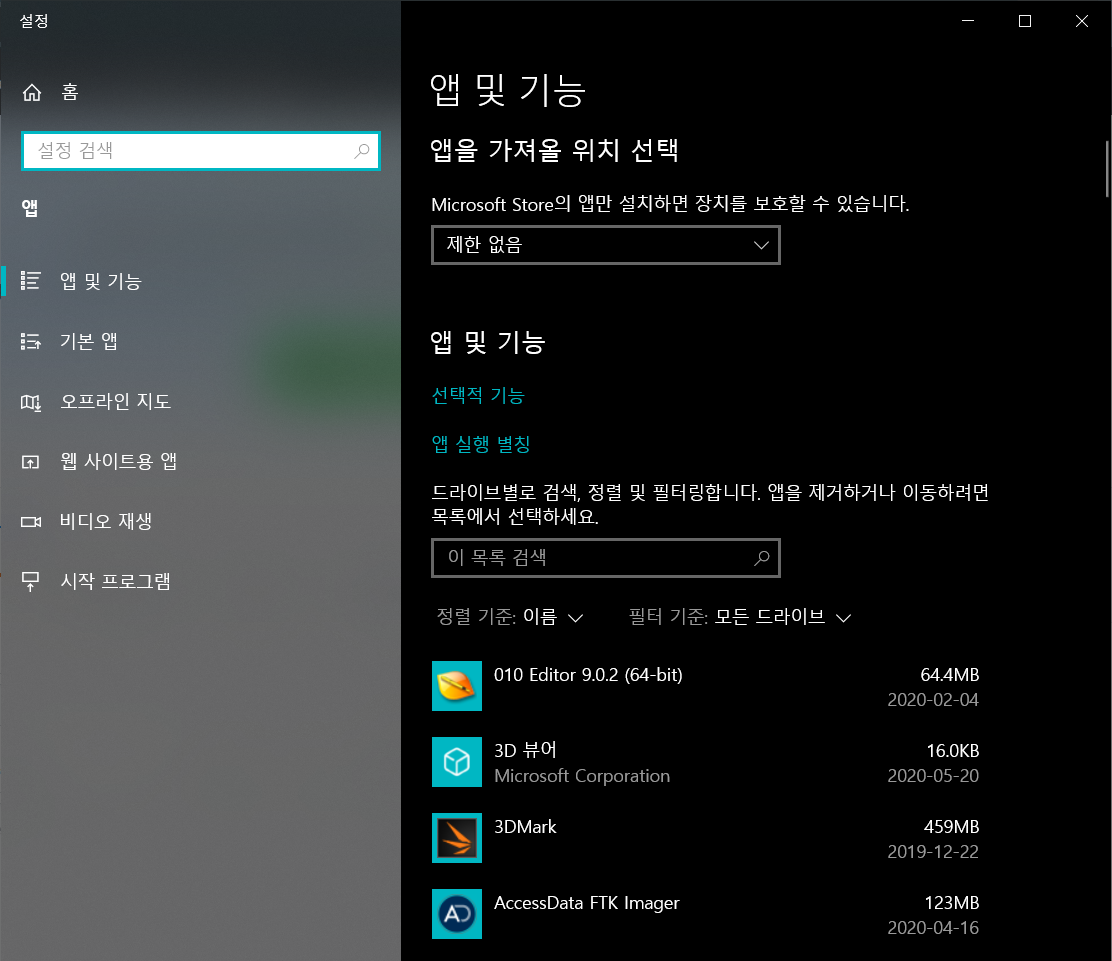Maximize the 설정 window
Image resolution: width=1112 pixels, height=961 pixels.
[x=1025, y=21]
